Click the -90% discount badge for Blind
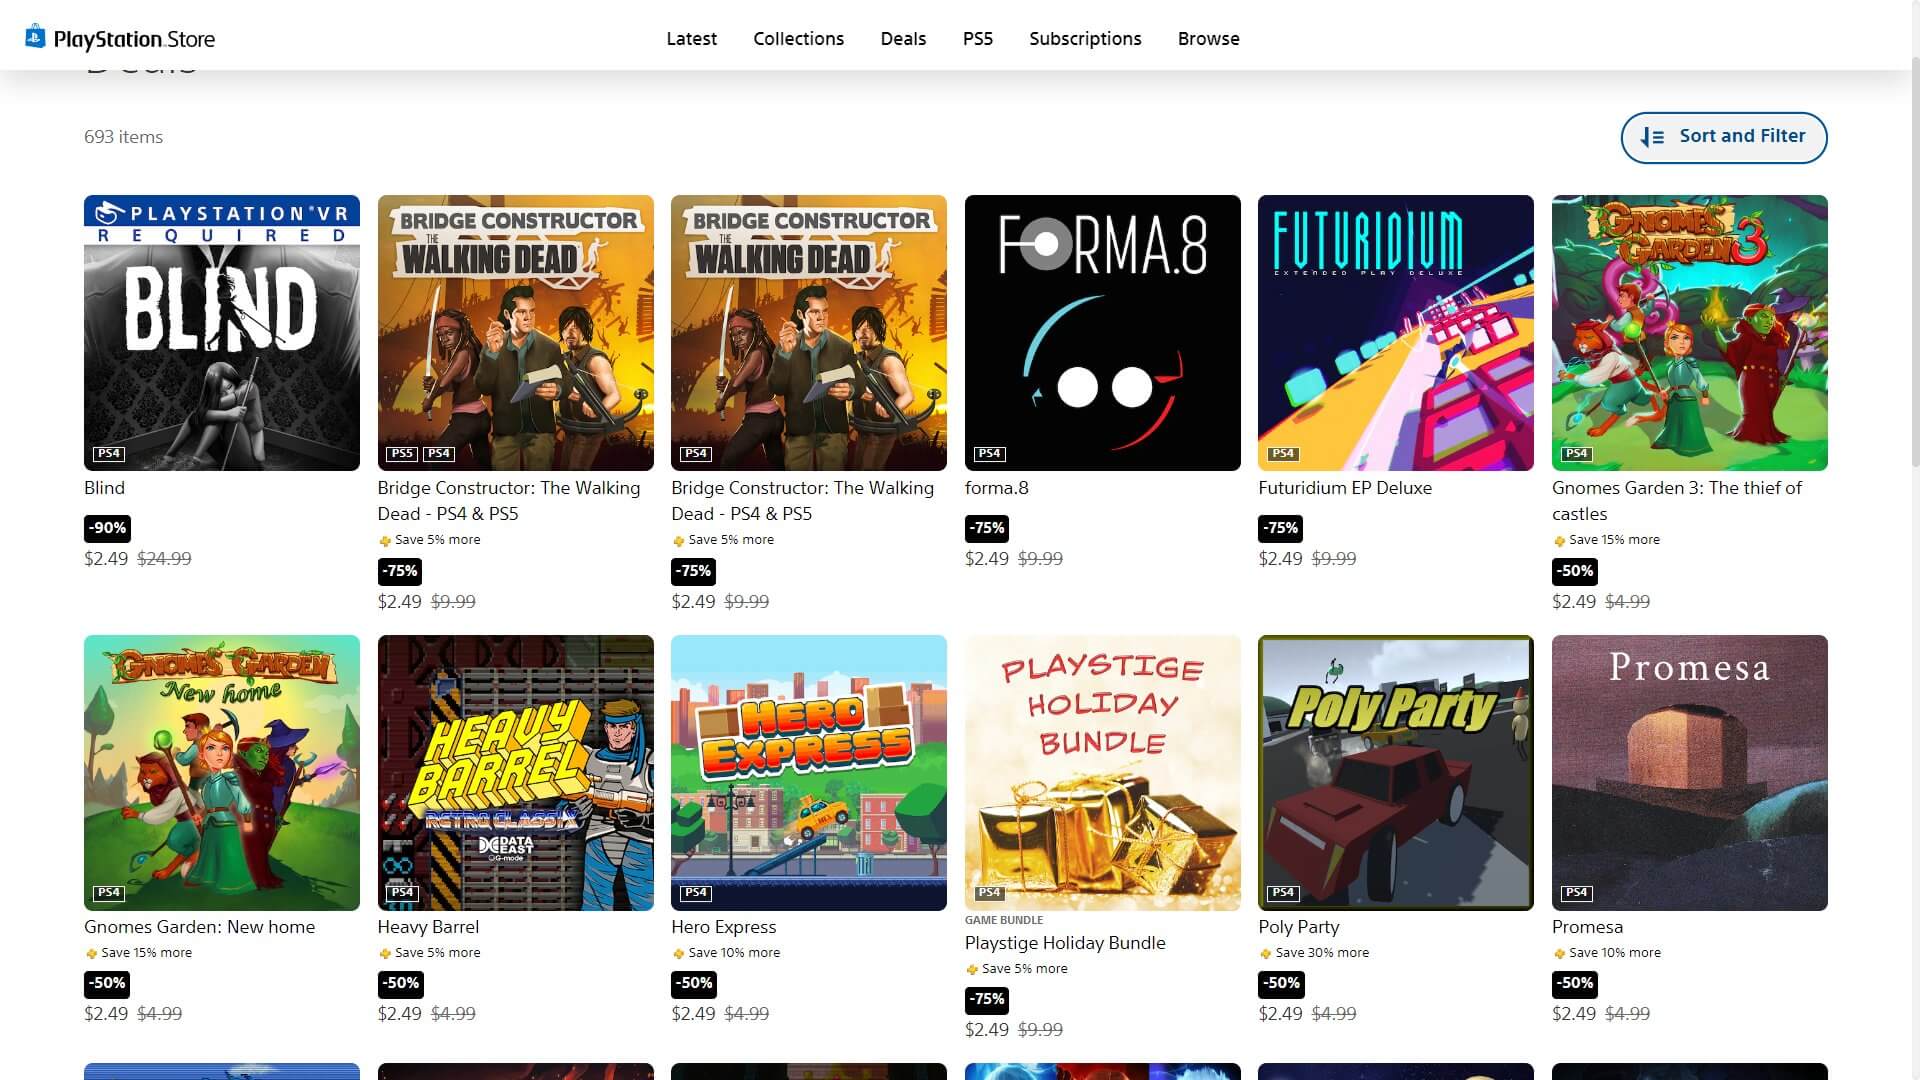This screenshot has width=1920, height=1080. tap(107, 528)
